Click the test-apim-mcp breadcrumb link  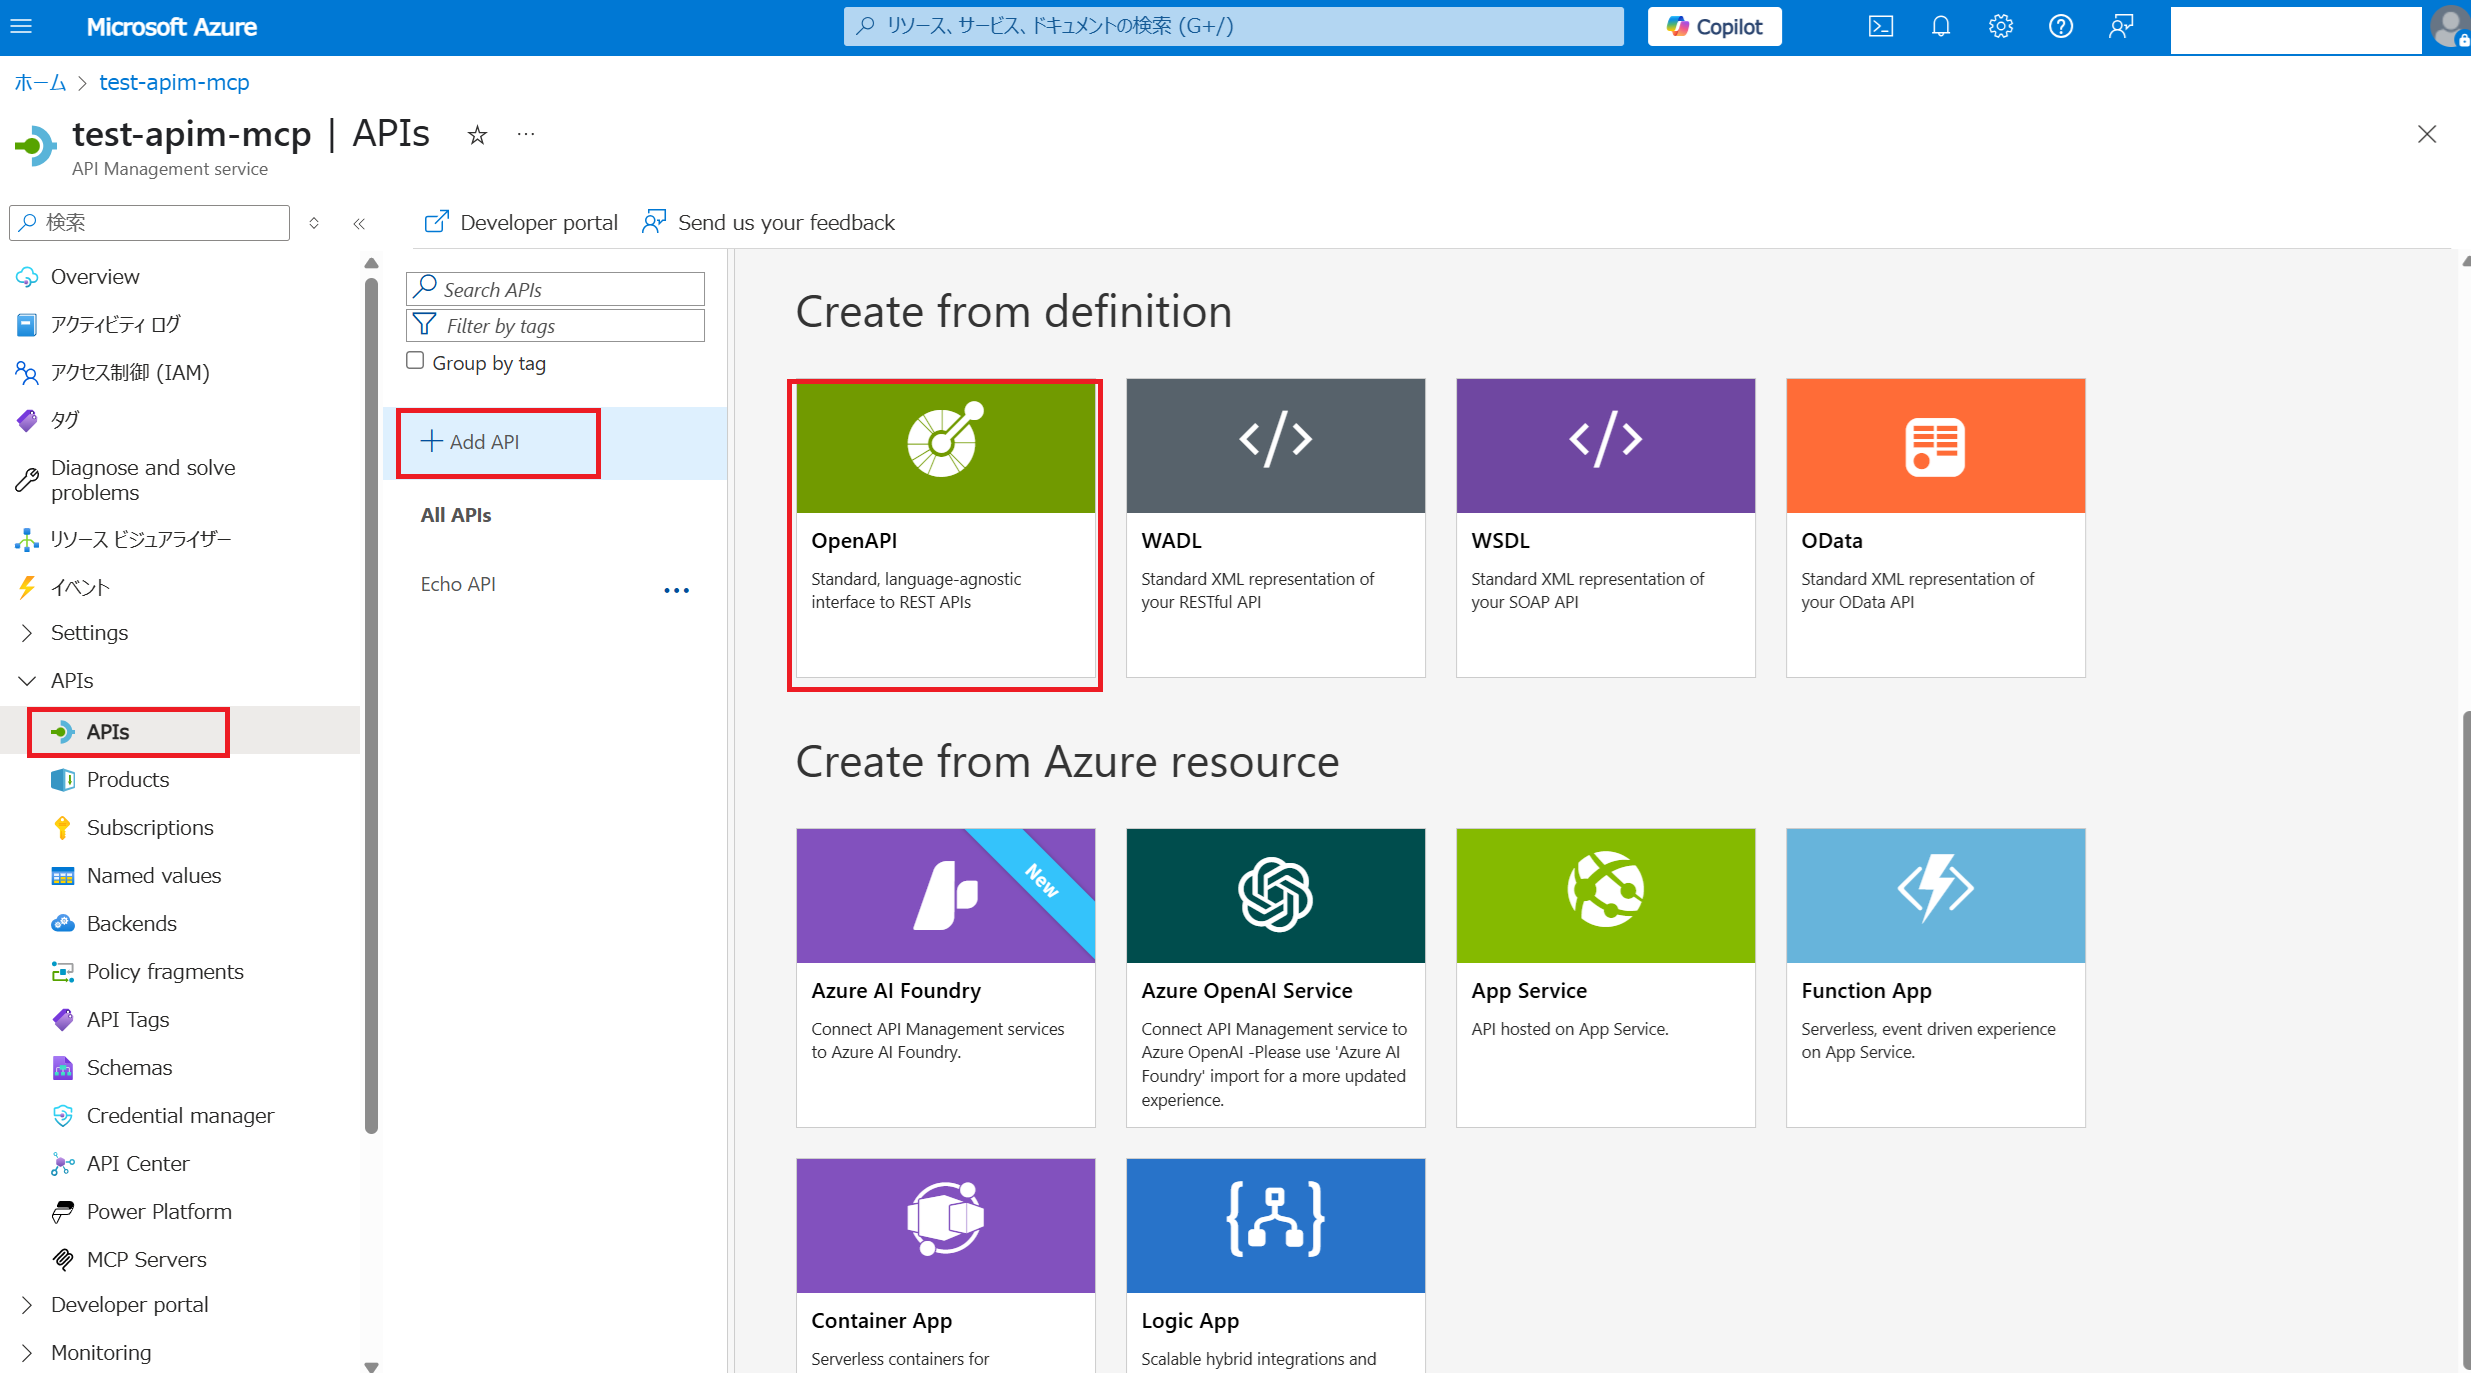pos(174,82)
